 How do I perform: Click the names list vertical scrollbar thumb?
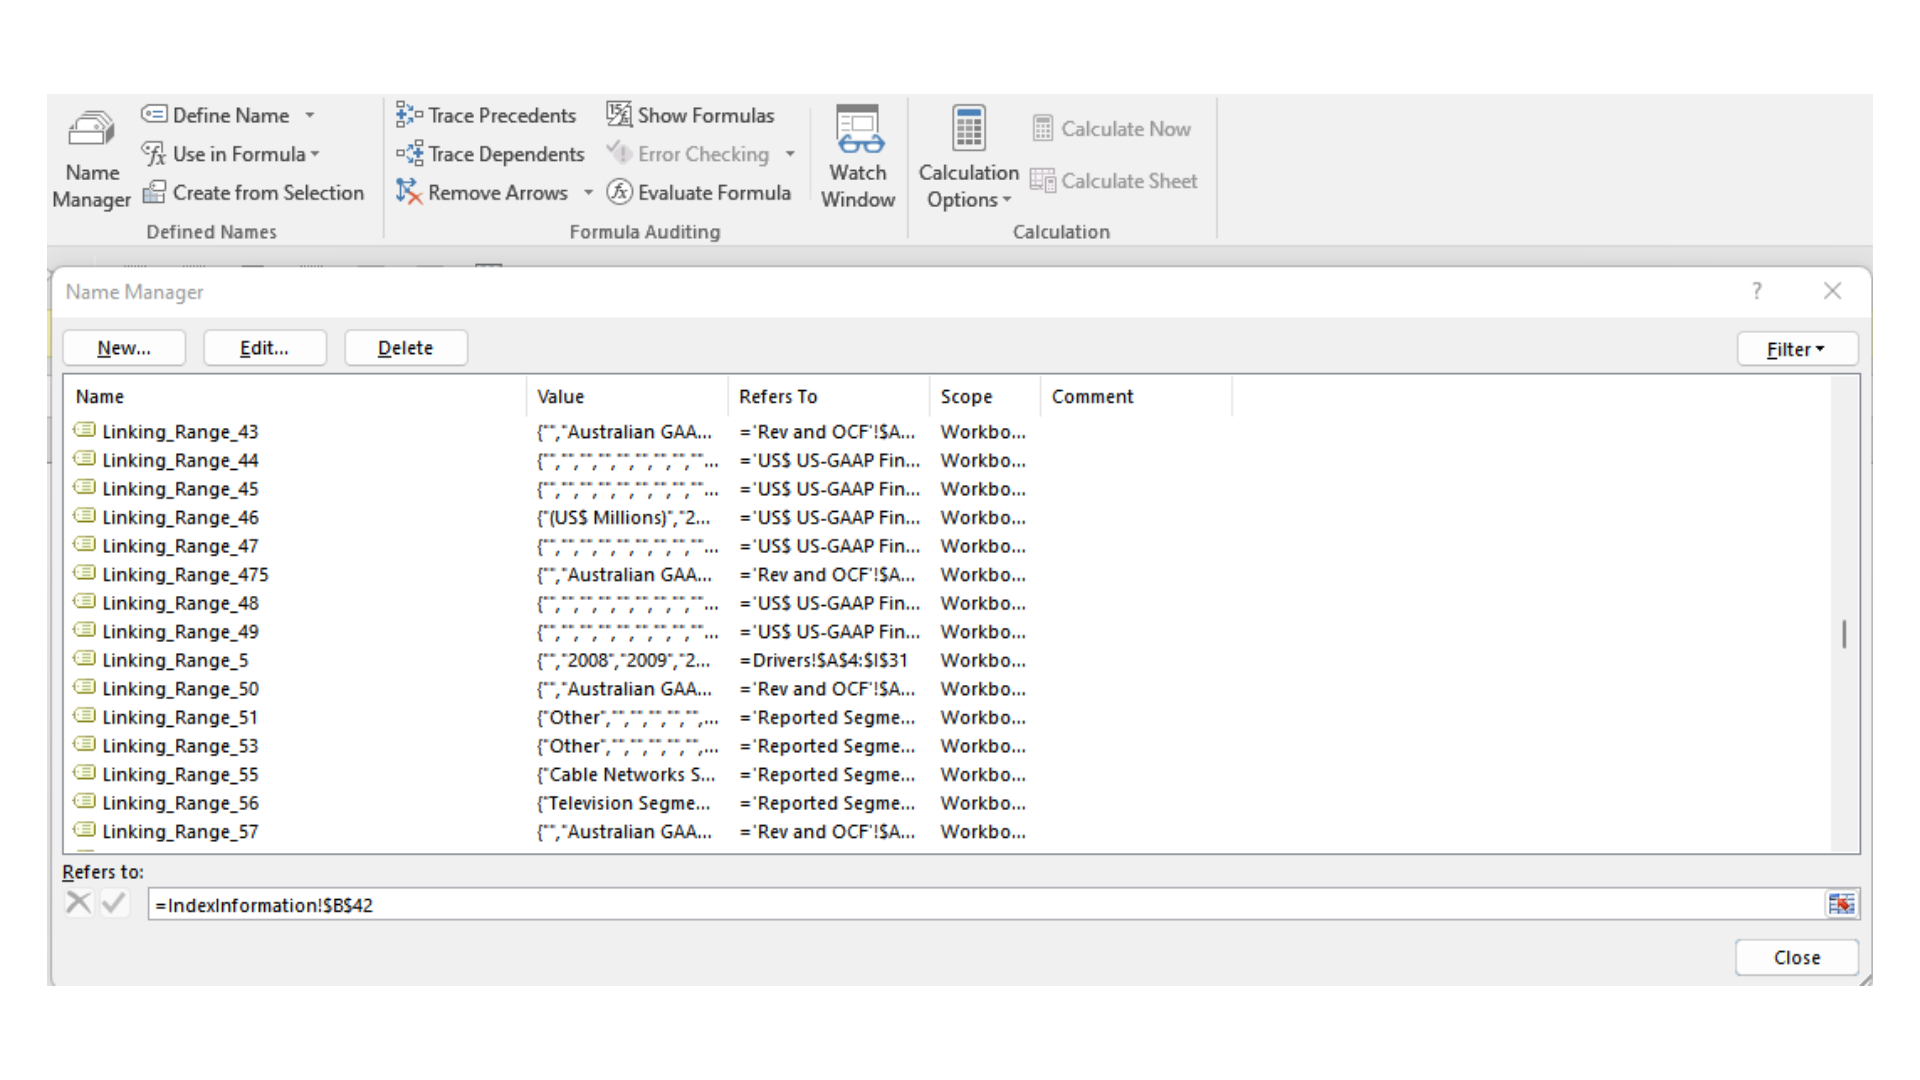1844,634
